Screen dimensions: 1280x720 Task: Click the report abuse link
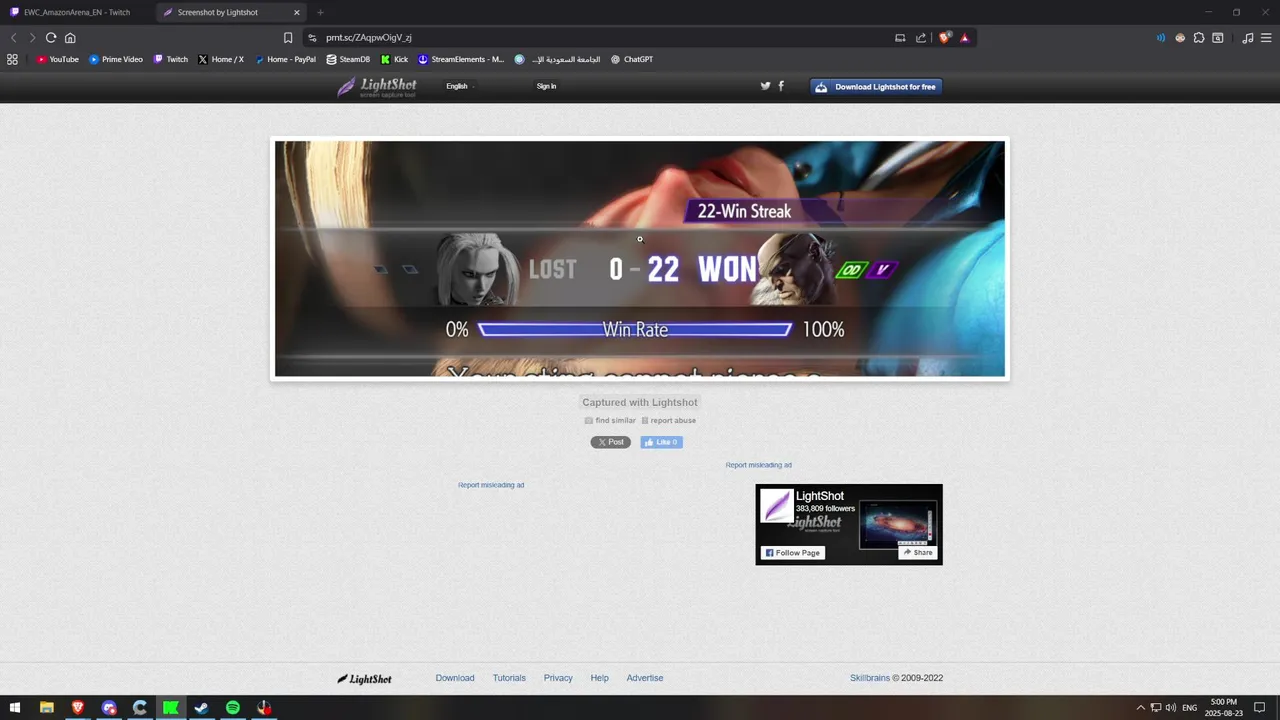[668, 421]
